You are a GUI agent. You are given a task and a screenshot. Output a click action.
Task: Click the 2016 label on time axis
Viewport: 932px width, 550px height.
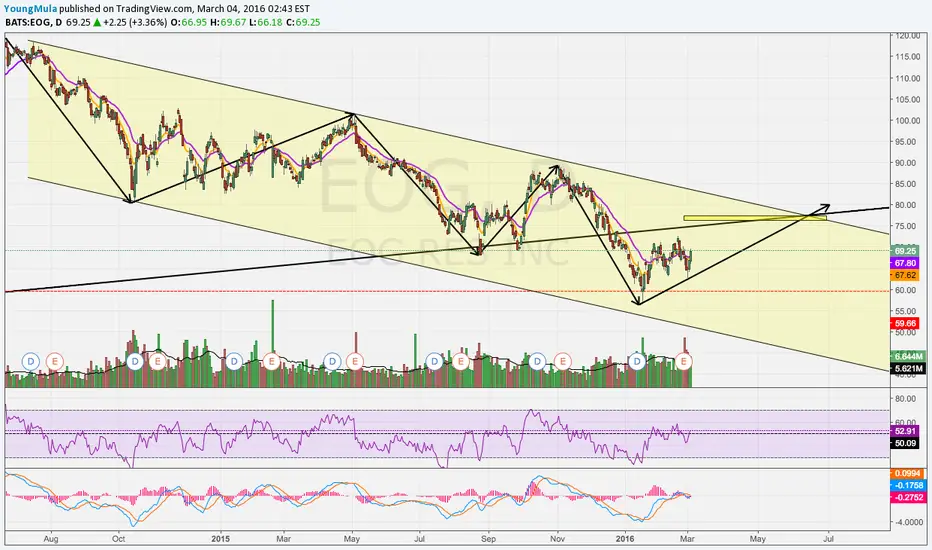click(x=625, y=539)
